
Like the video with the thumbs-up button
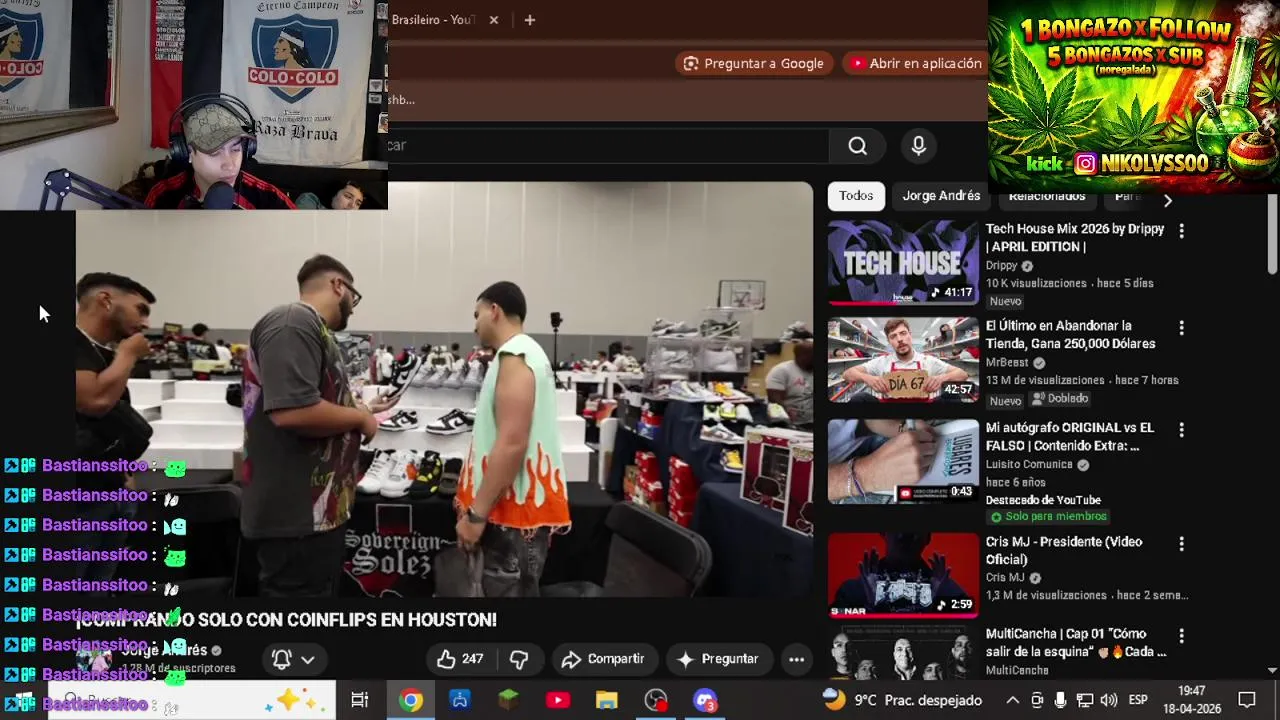[x=460, y=659]
